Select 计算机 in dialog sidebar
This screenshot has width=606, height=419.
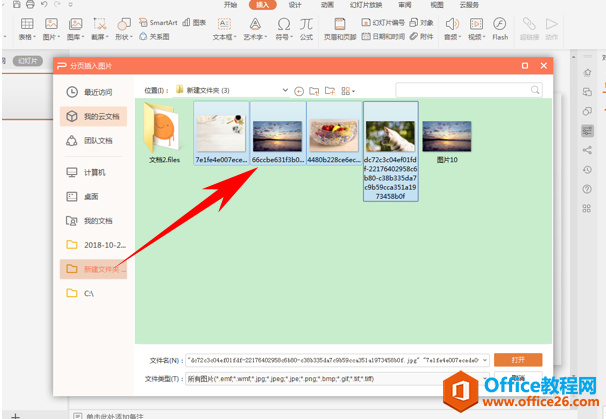[93, 172]
